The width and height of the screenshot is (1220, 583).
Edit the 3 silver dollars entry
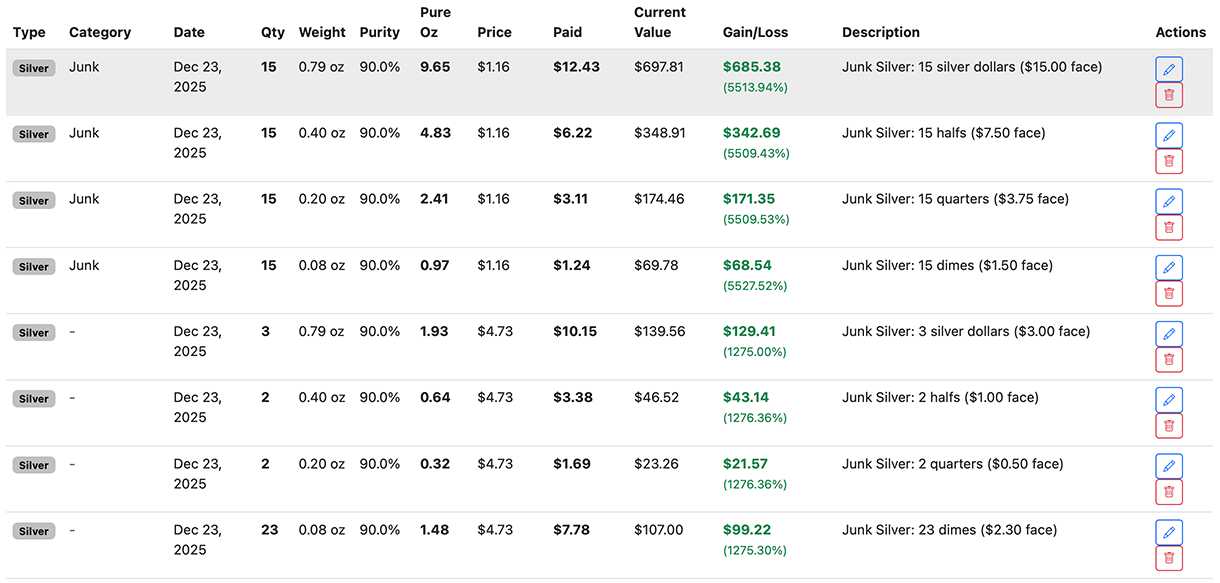pyautogui.click(x=1169, y=333)
